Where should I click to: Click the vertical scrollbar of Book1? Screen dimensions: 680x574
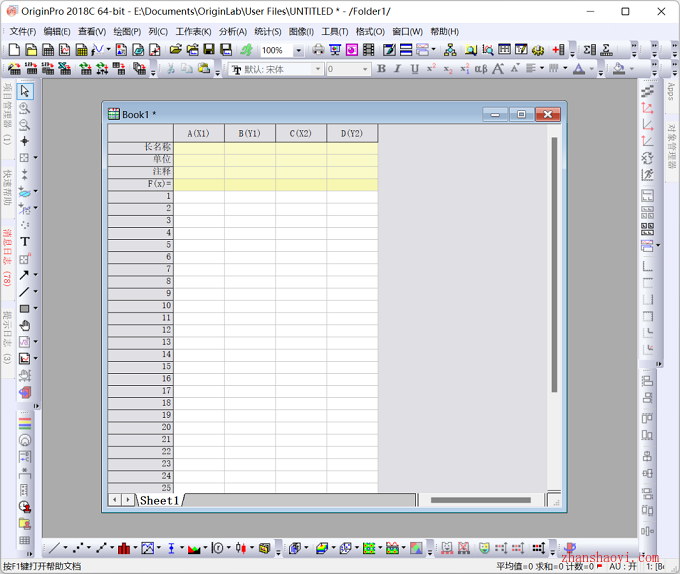click(554, 264)
